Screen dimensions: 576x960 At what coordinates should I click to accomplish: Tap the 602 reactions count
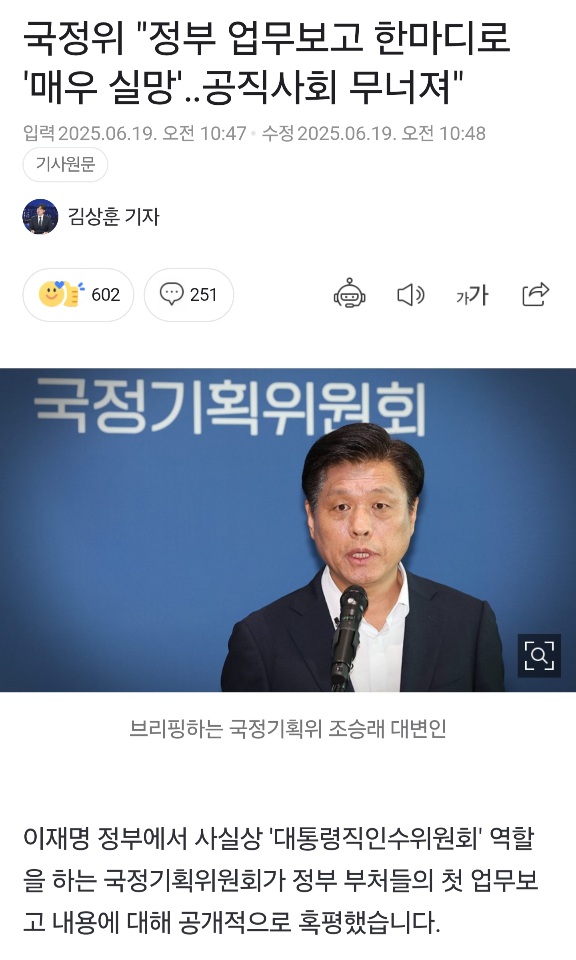pyautogui.click(x=105, y=294)
